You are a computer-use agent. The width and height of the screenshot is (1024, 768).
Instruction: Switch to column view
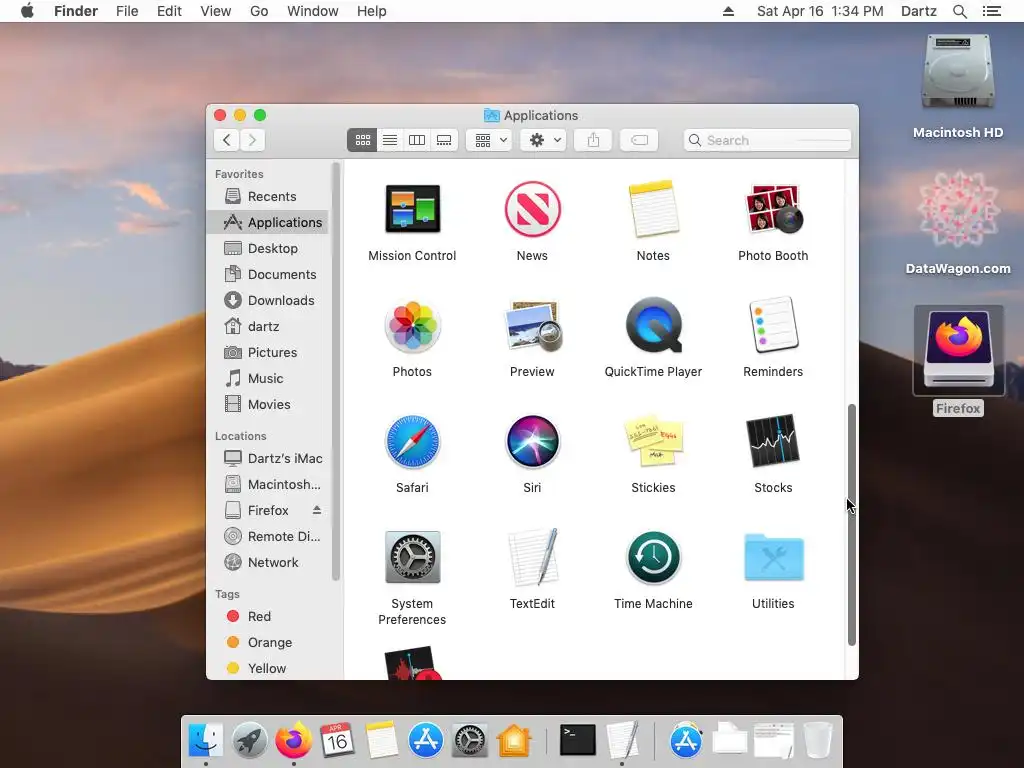pos(417,140)
